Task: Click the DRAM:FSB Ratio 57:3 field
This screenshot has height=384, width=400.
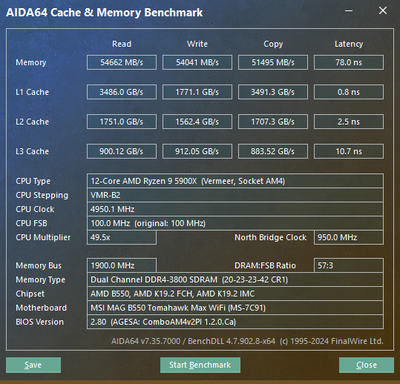Action: (349, 266)
